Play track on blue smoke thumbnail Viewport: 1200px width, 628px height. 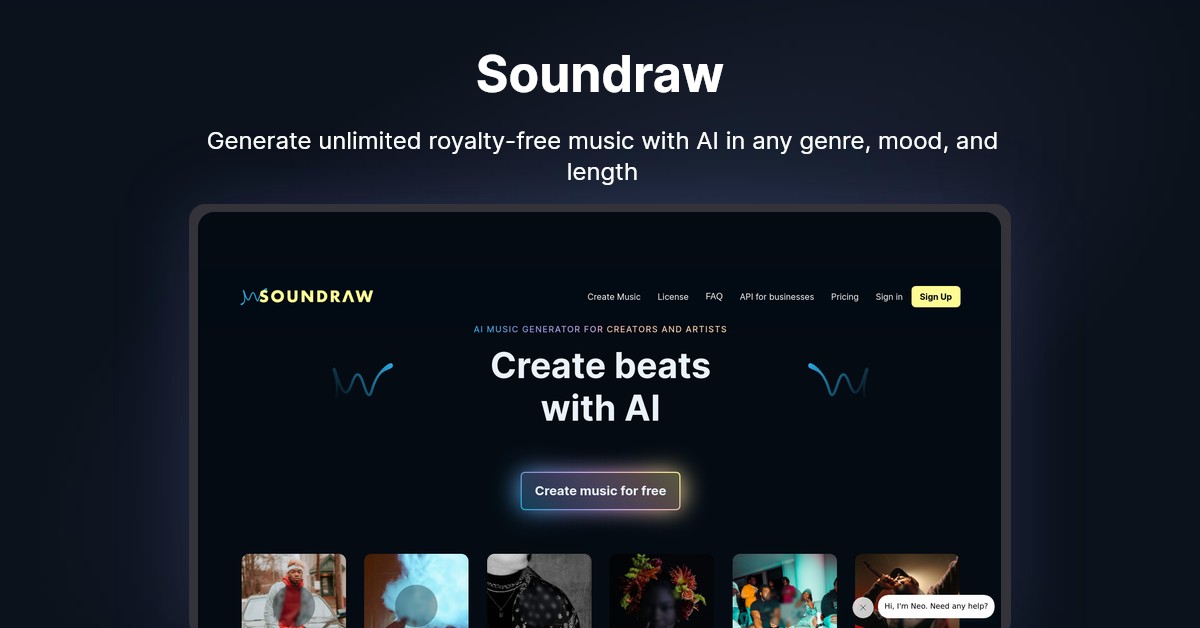coord(416,604)
